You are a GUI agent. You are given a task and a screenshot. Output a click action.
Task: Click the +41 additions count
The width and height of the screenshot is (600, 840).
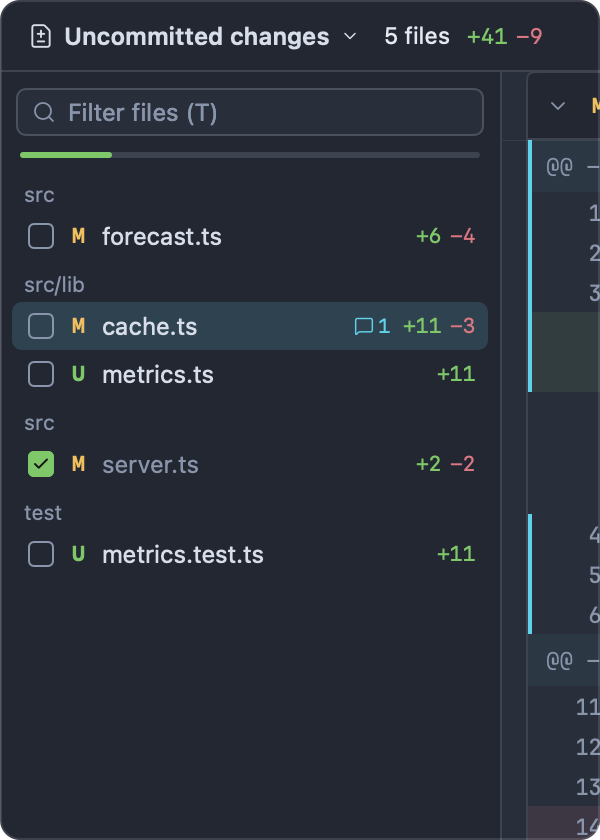point(487,36)
